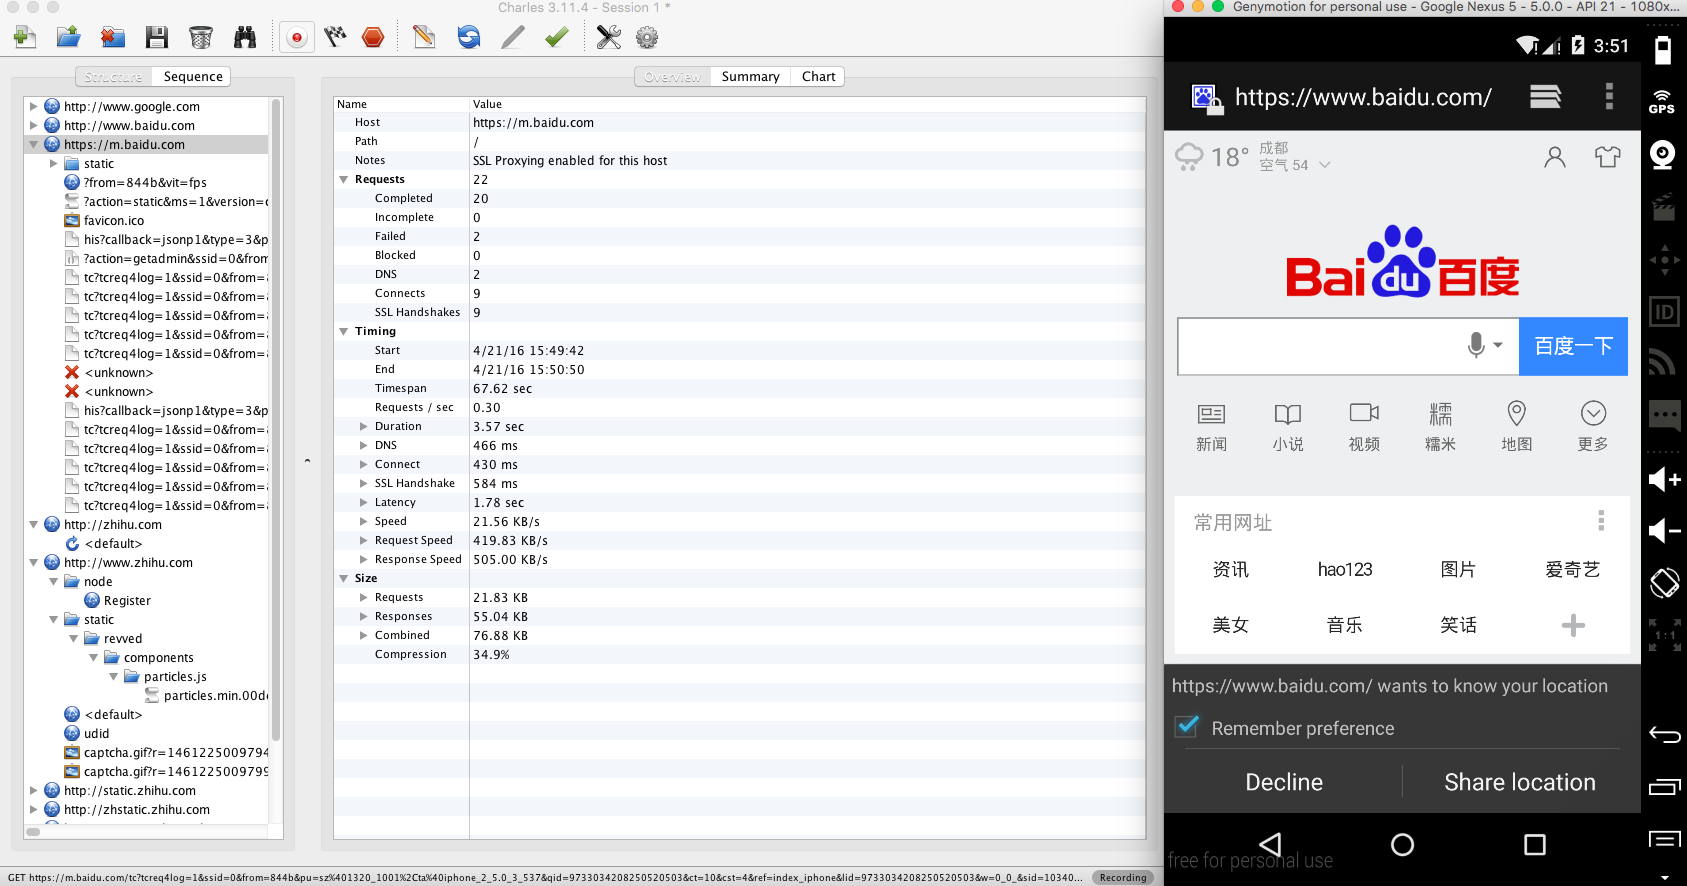Image resolution: width=1687 pixels, height=886 pixels.
Task: Click the shirt skin icon on Baidu
Action: [x=1608, y=157]
